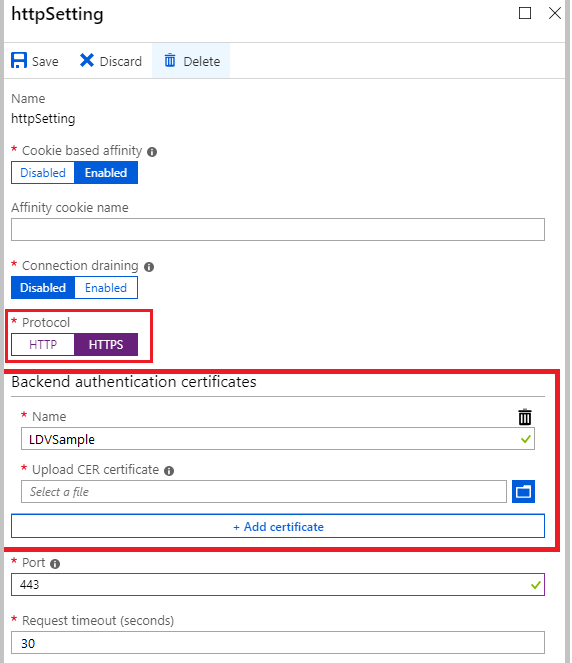
Task: Click the info icon beside Port label
Action: pos(55,564)
